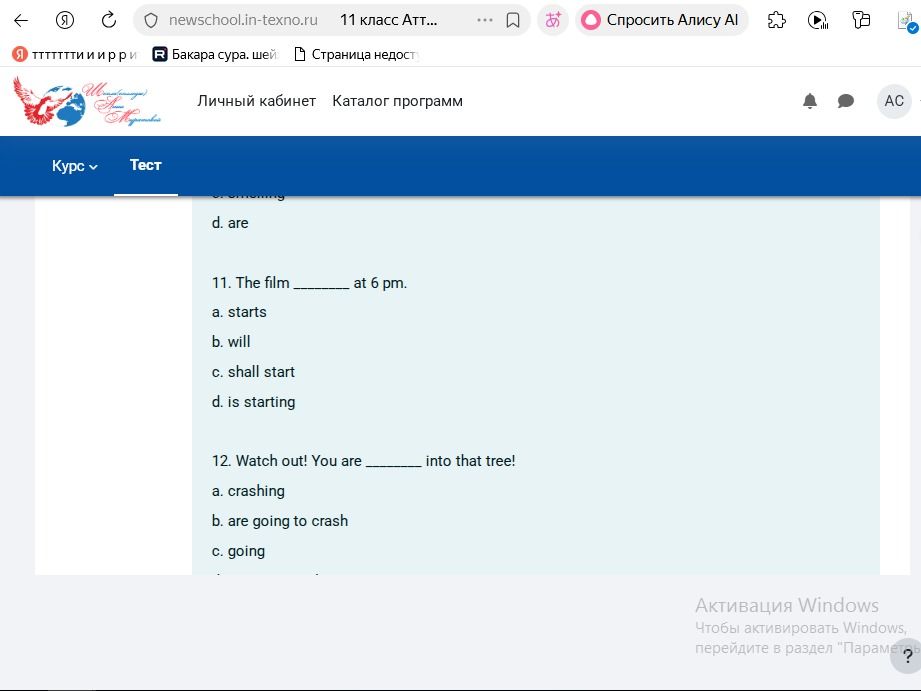The height and width of the screenshot is (691, 921).
Task: Open the Бакара сура bookmark
Action: 215,55
